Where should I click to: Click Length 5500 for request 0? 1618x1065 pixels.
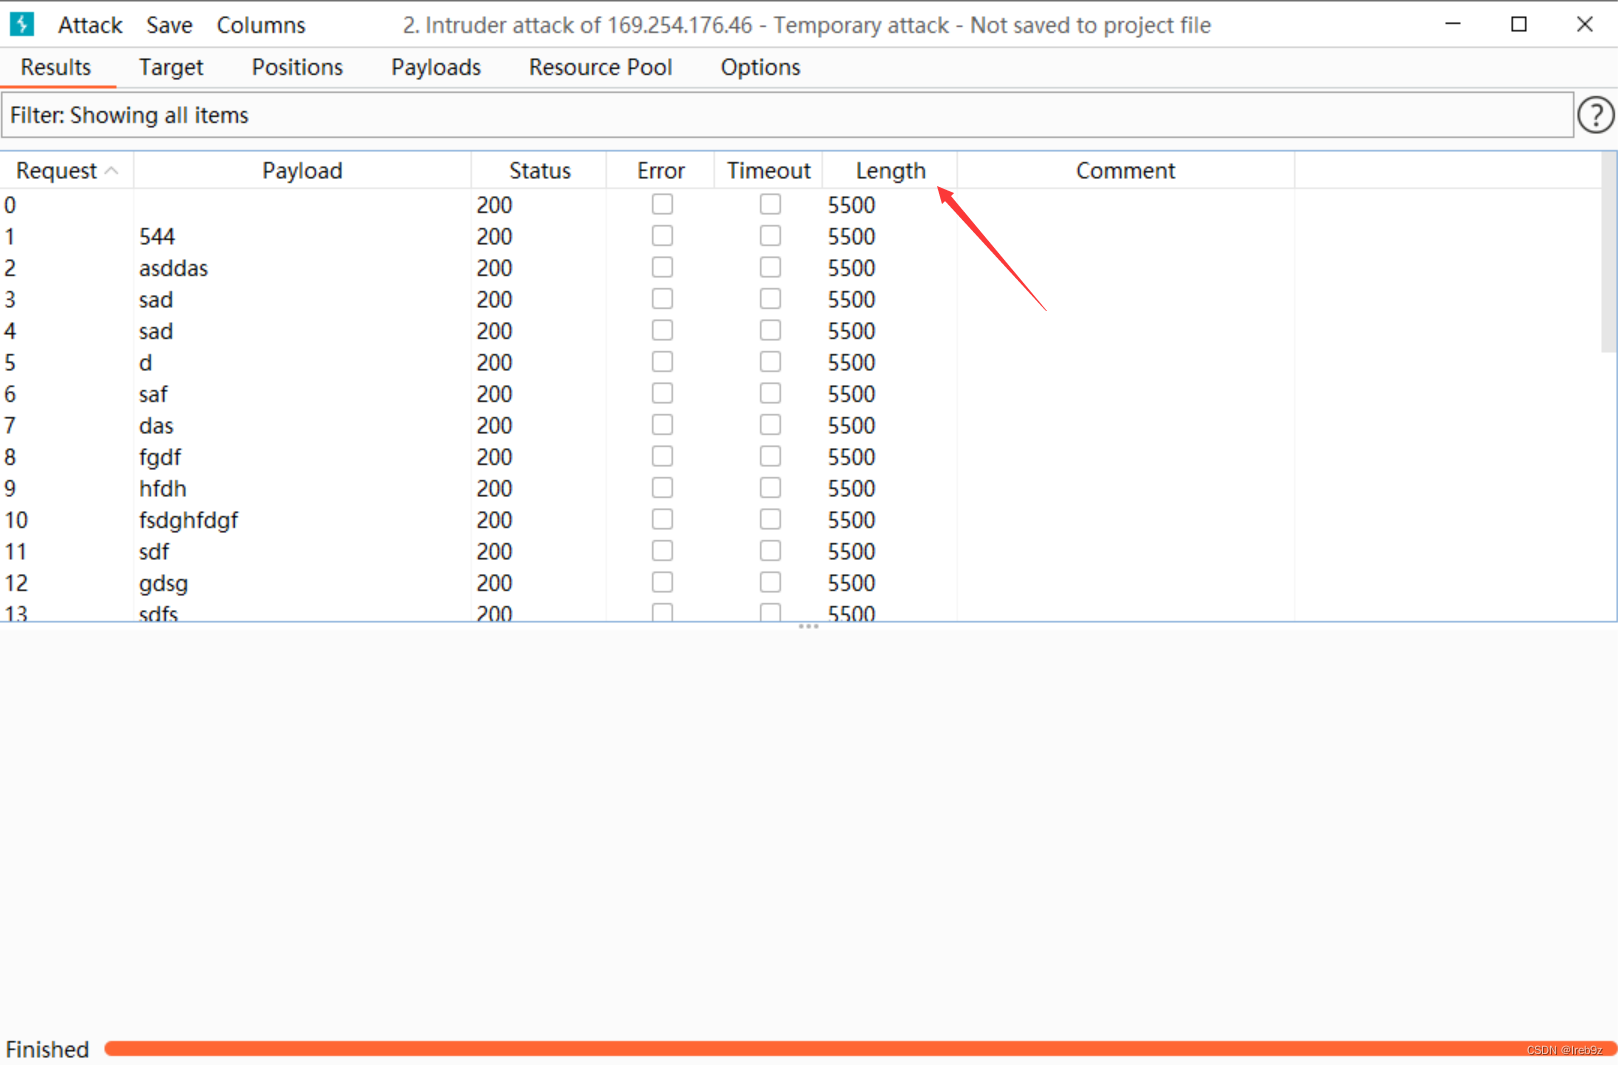851,205
